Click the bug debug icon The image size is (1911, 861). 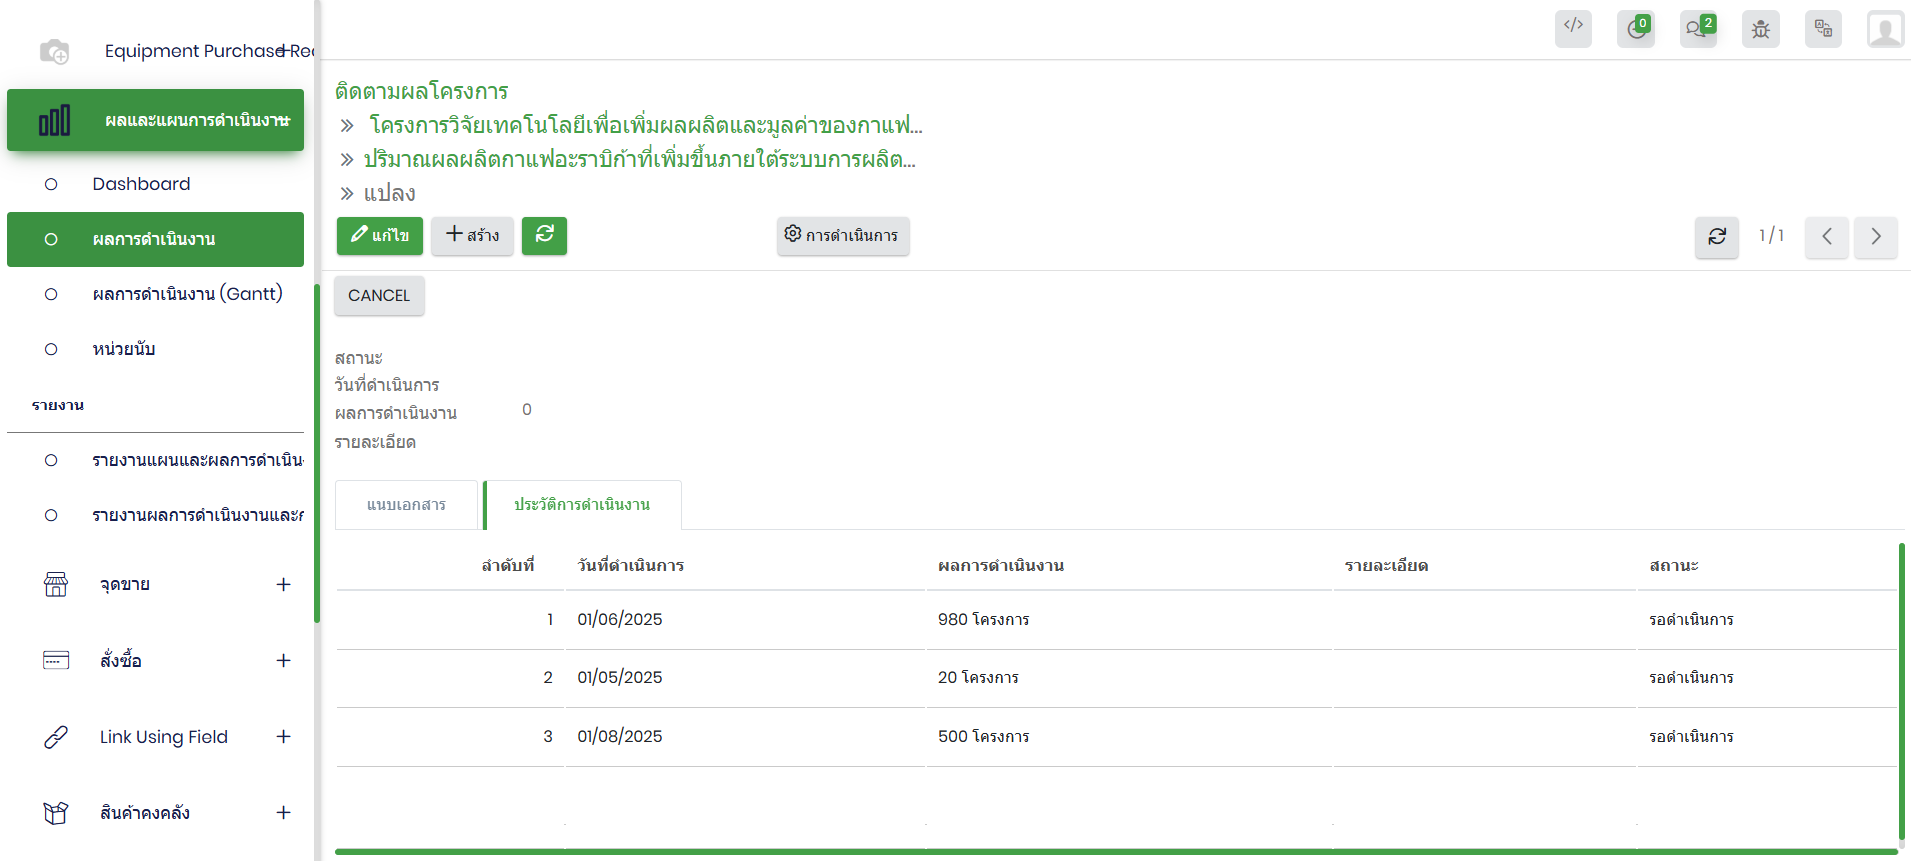[1761, 29]
